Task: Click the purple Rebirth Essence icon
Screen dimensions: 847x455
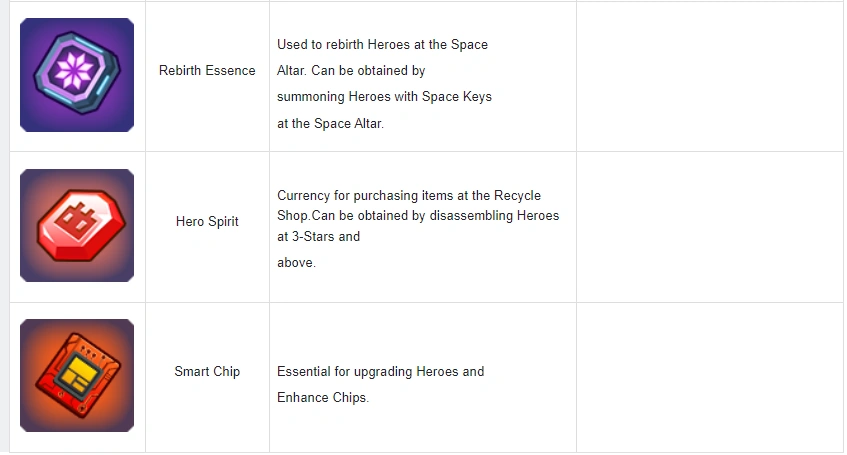Action: (x=77, y=75)
